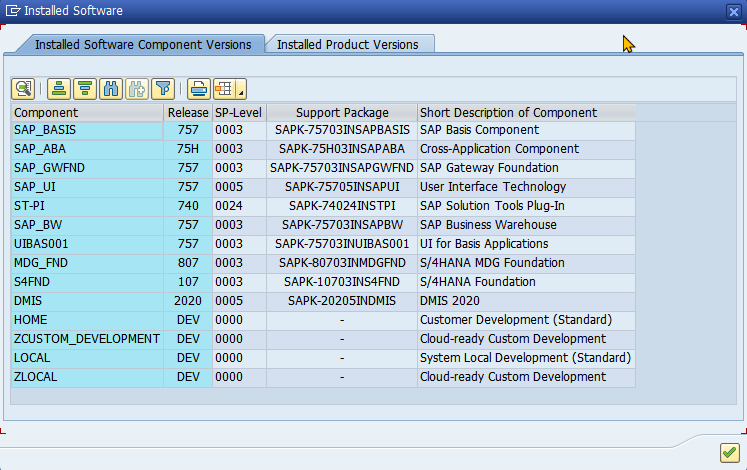Select the SAP_GWFND component cell
The width and height of the screenshot is (747, 470).
(x=87, y=169)
